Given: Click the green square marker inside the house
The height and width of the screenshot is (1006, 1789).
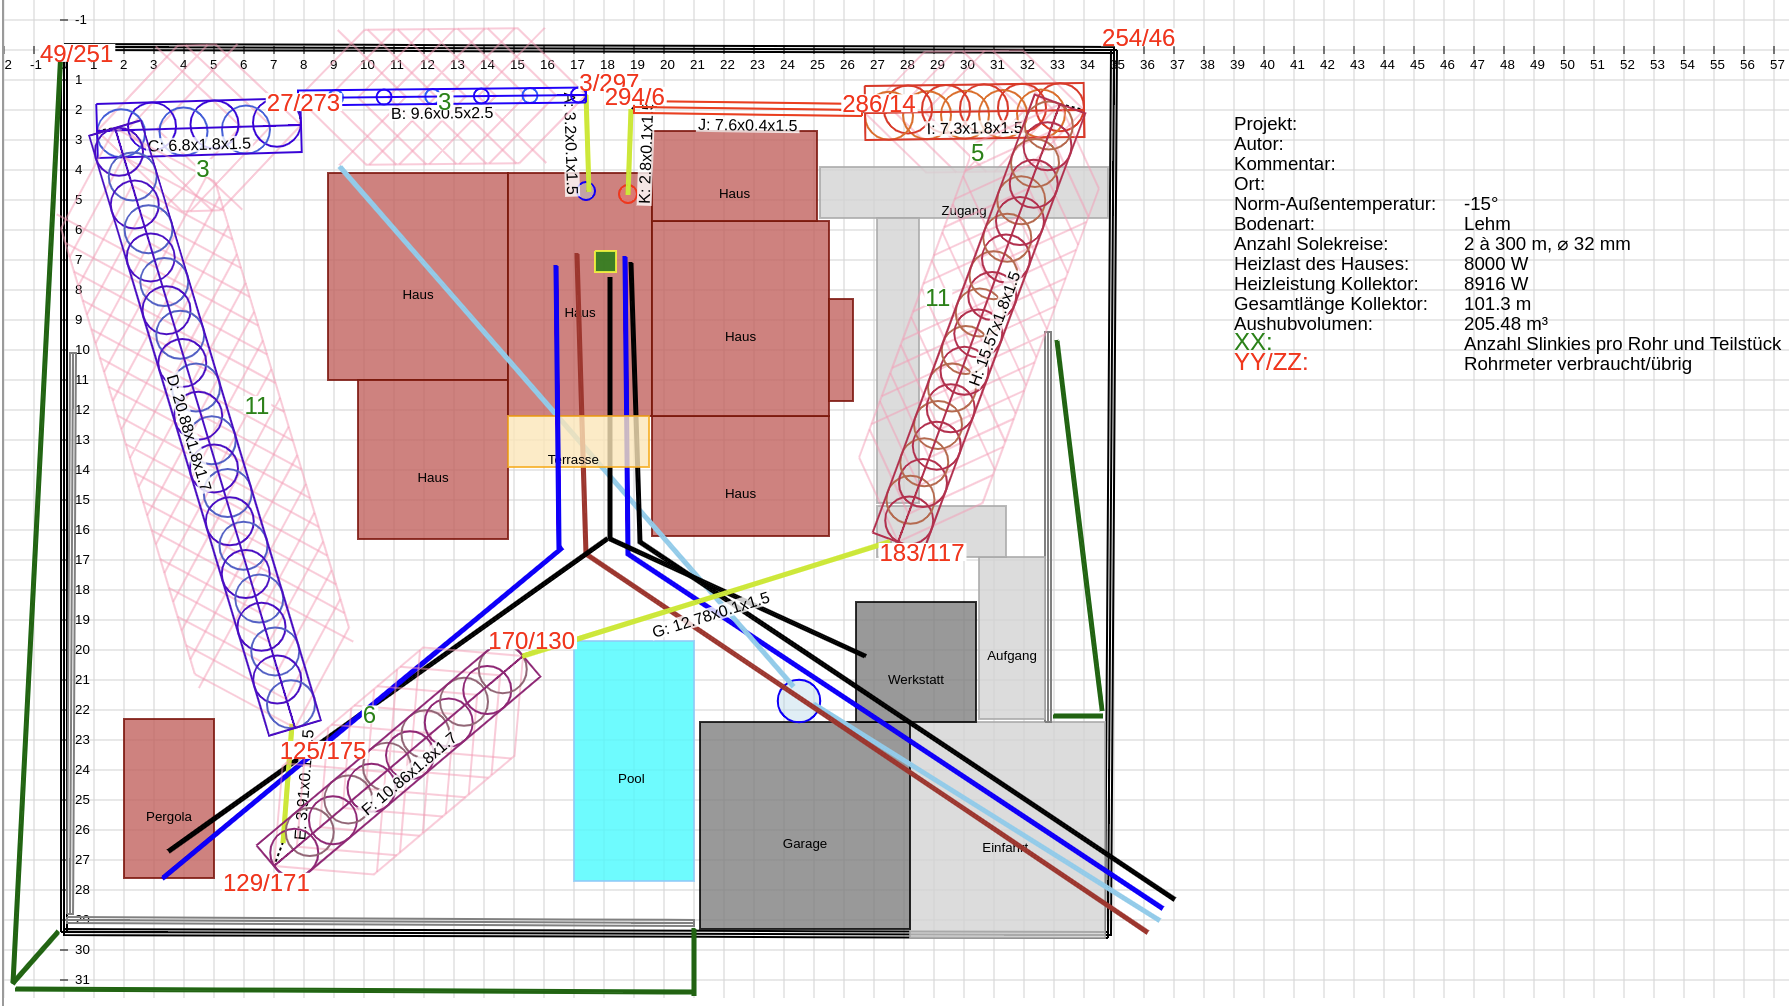Looking at the screenshot, I should [605, 261].
